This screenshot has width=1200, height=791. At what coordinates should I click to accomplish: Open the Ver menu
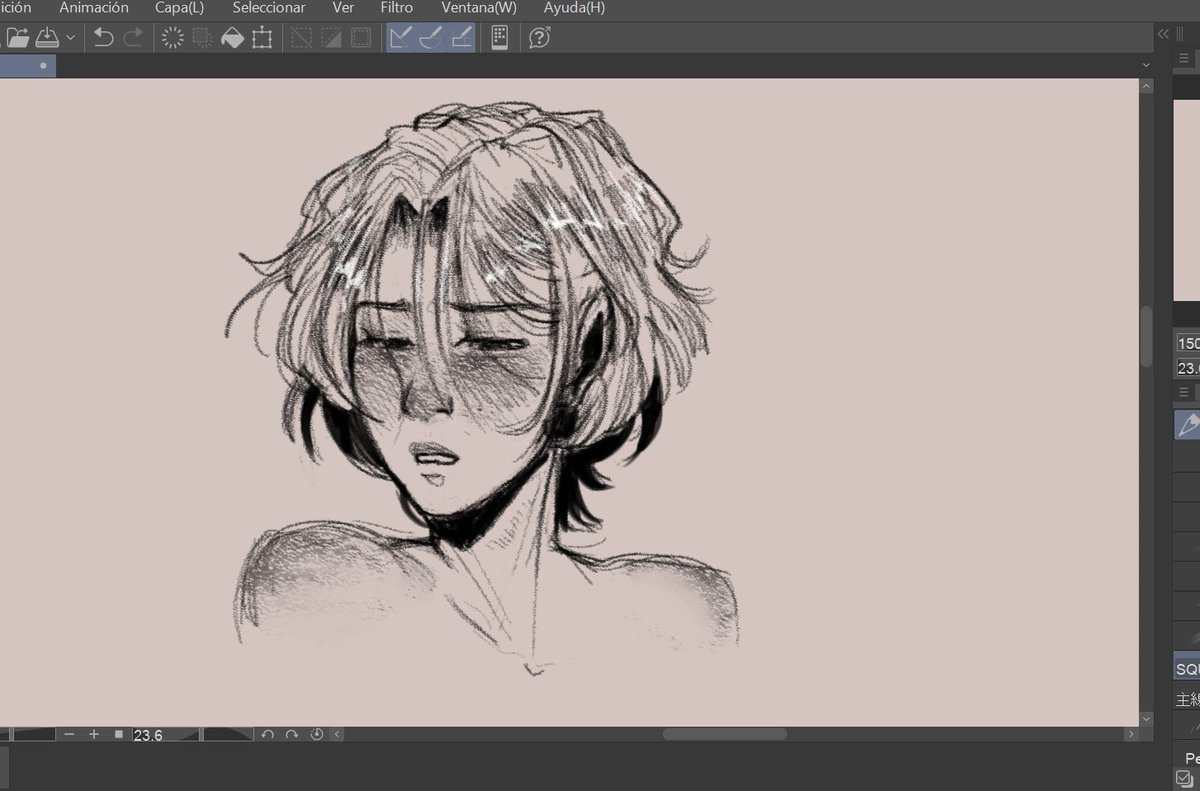(343, 8)
